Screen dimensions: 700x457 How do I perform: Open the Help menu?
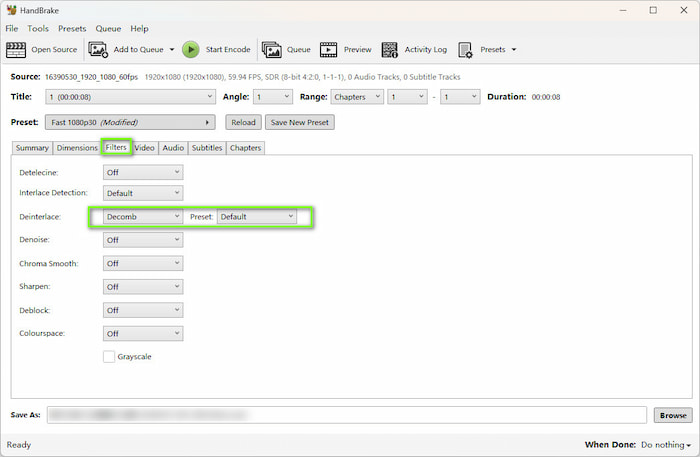pyautogui.click(x=139, y=29)
